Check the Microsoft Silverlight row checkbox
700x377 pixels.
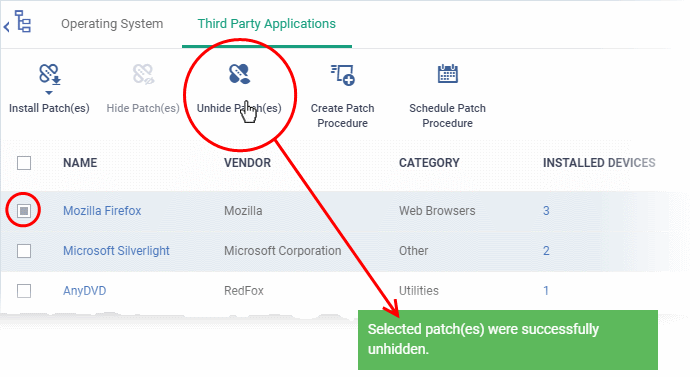pos(24,251)
